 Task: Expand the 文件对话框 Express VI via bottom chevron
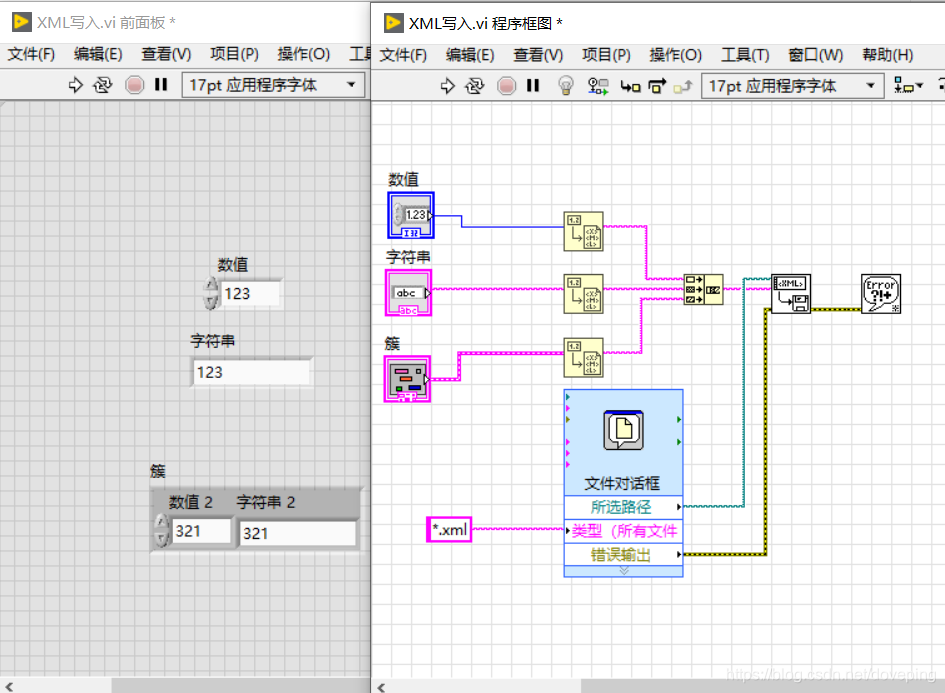pyautogui.click(x=622, y=570)
